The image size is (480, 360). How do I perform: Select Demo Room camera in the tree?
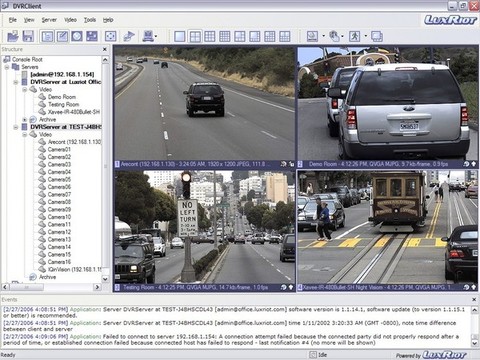click(x=62, y=97)
